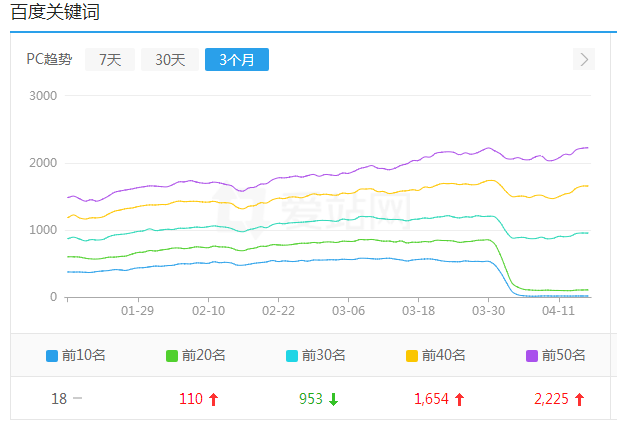617x431 pixels.
Task: Click the 03-30 date on the x-axis
Action: pos(488,311)
